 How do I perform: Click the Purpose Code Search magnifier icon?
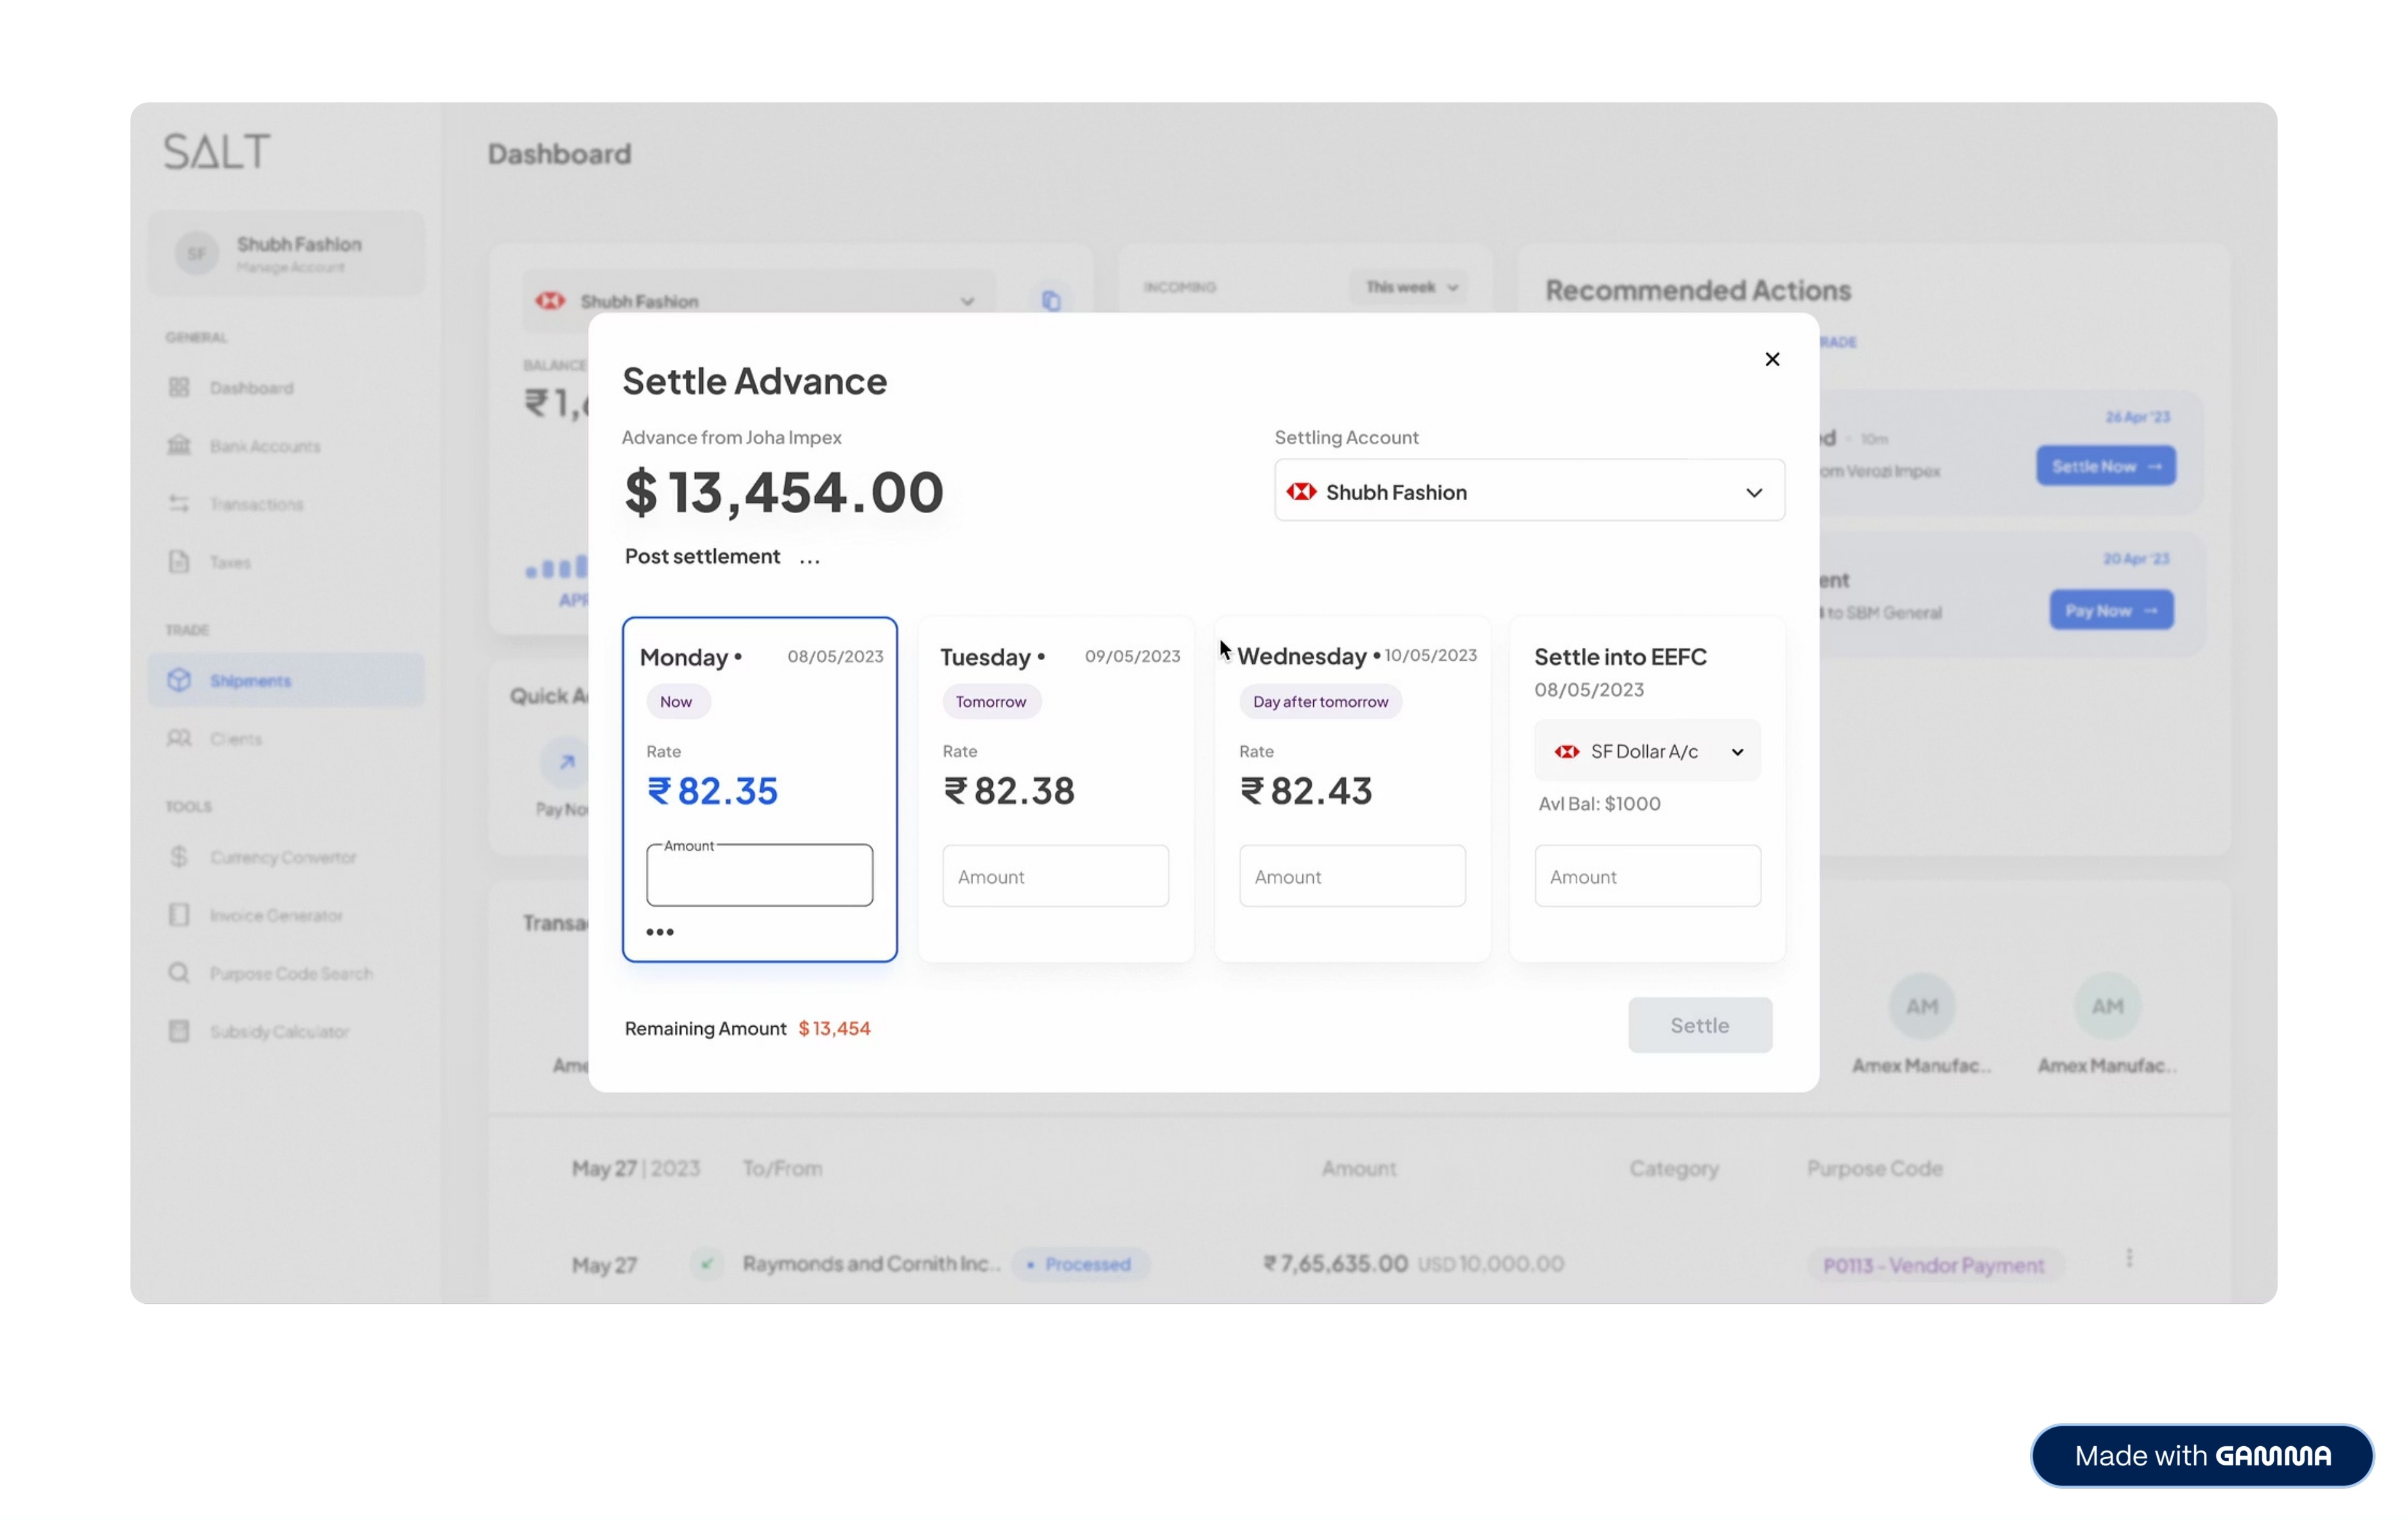click(x=179, y=973)
